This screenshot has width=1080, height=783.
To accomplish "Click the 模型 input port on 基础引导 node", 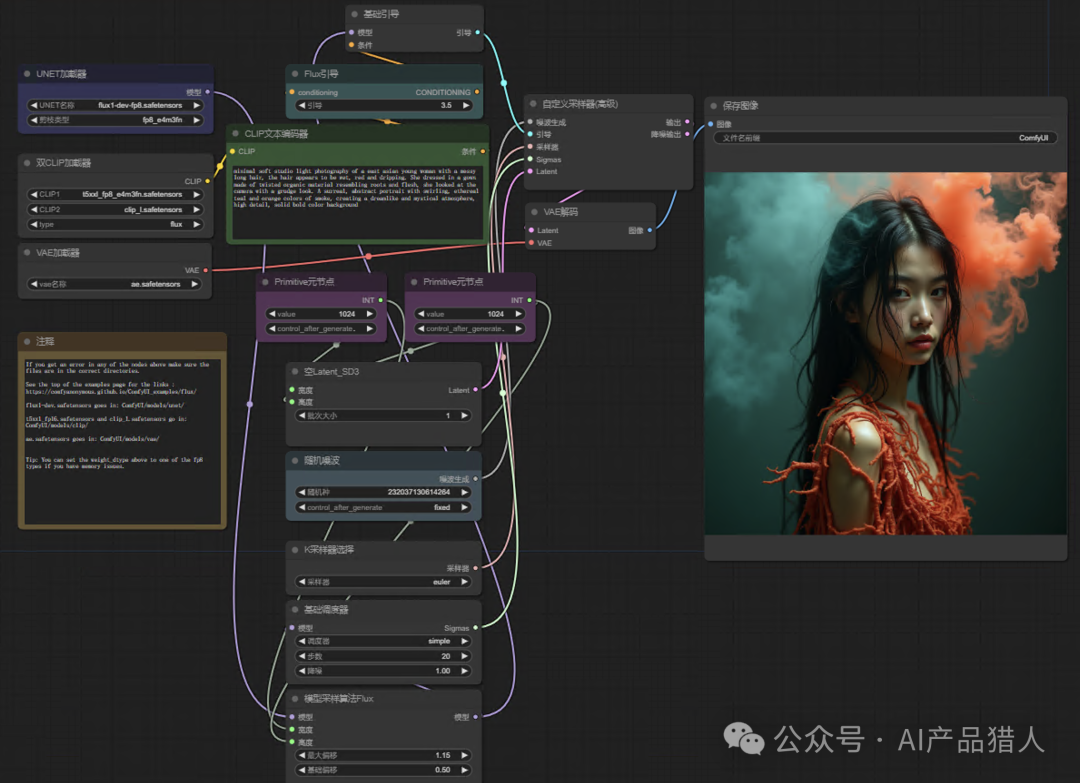I will [351, 32].
